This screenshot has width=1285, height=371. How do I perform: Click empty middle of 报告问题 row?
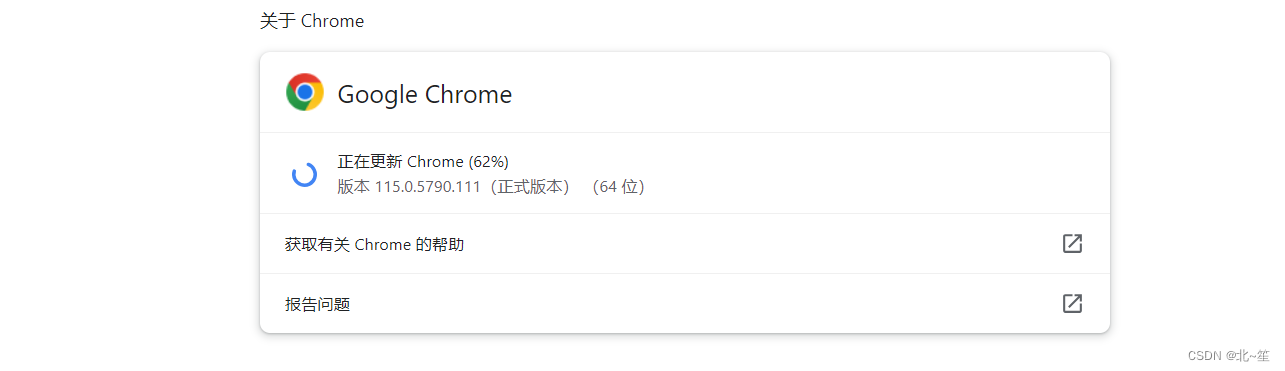(700, 304)
